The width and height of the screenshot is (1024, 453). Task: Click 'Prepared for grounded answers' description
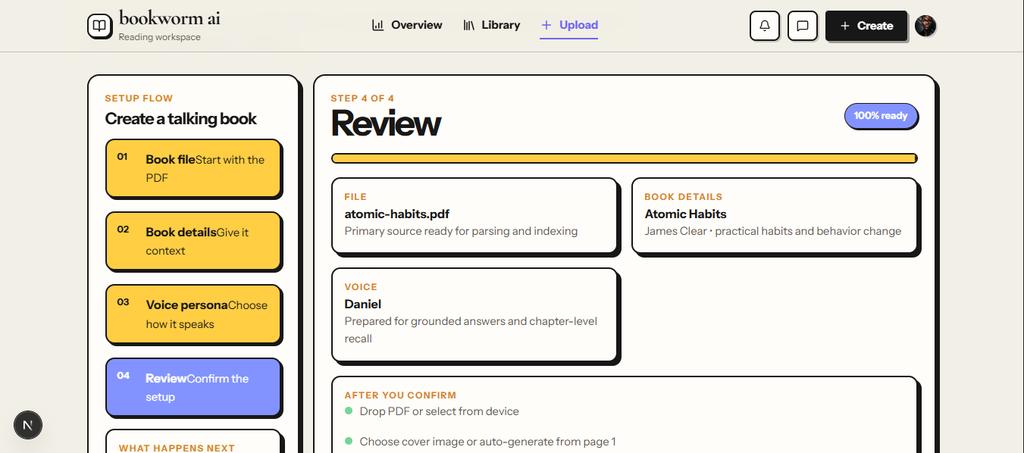click(471, 330)
